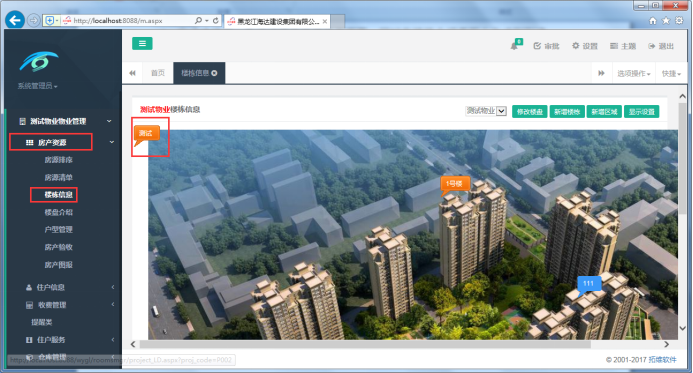Open 房产图报 in the sidebar
The width and height of the screenshot is (693, 373).
click(58, 265)
